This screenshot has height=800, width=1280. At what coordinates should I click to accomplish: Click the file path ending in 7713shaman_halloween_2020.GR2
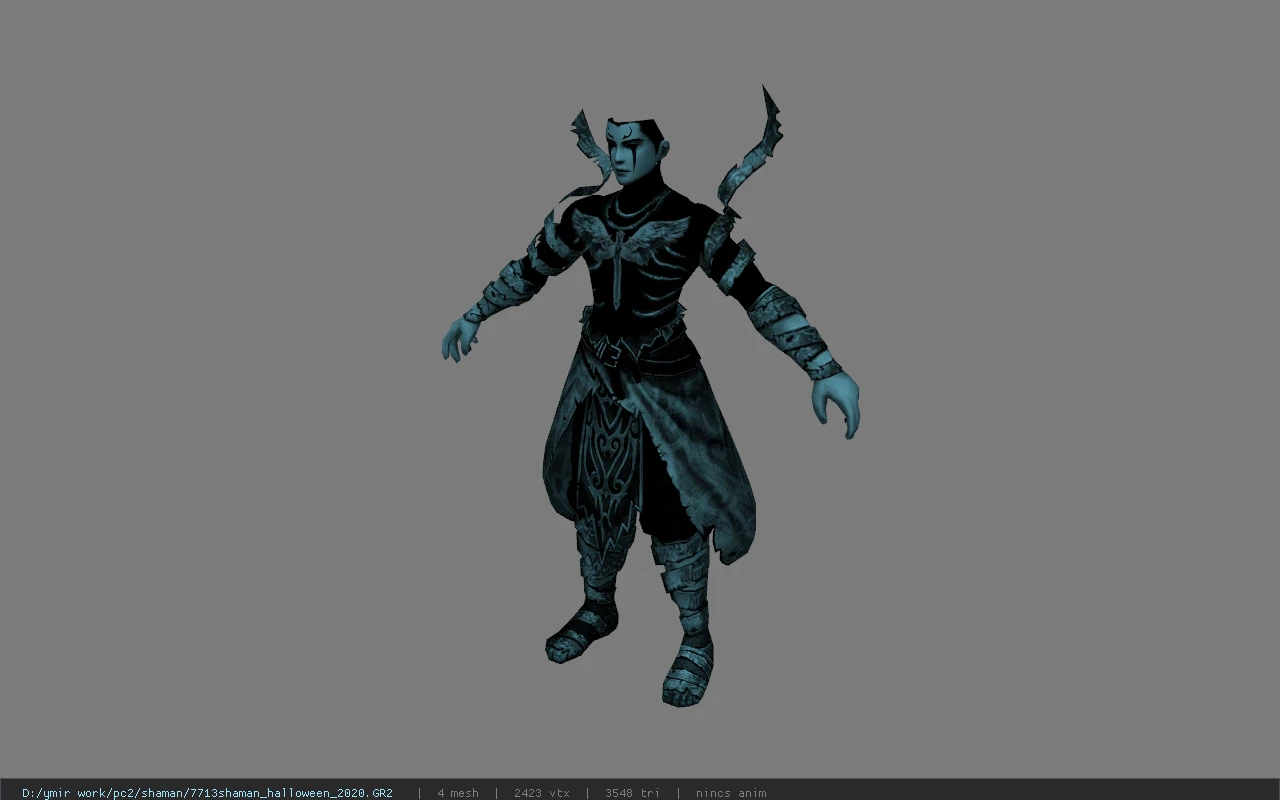click(207, 793)
